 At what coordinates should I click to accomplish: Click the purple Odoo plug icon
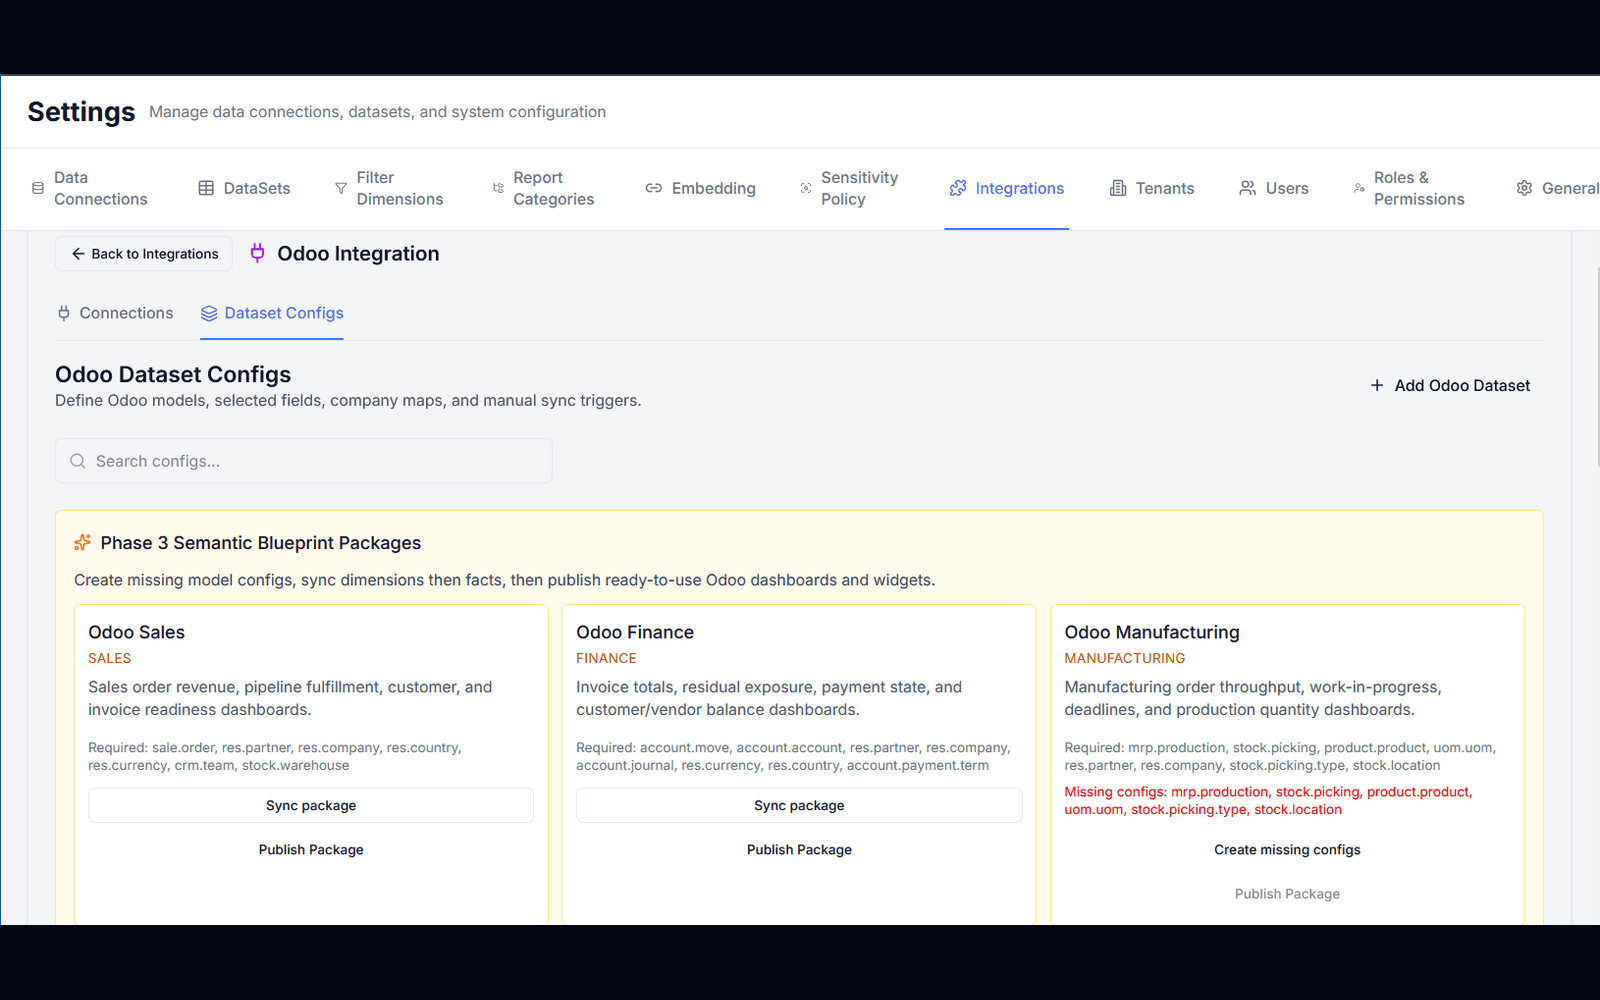click(x=257, y=253)
